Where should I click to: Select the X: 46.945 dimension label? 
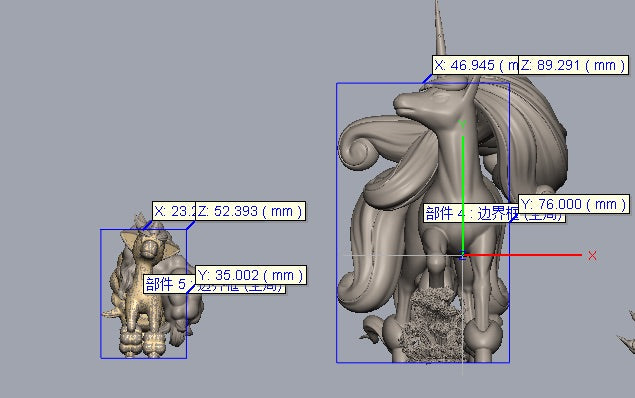pos(475,65)
